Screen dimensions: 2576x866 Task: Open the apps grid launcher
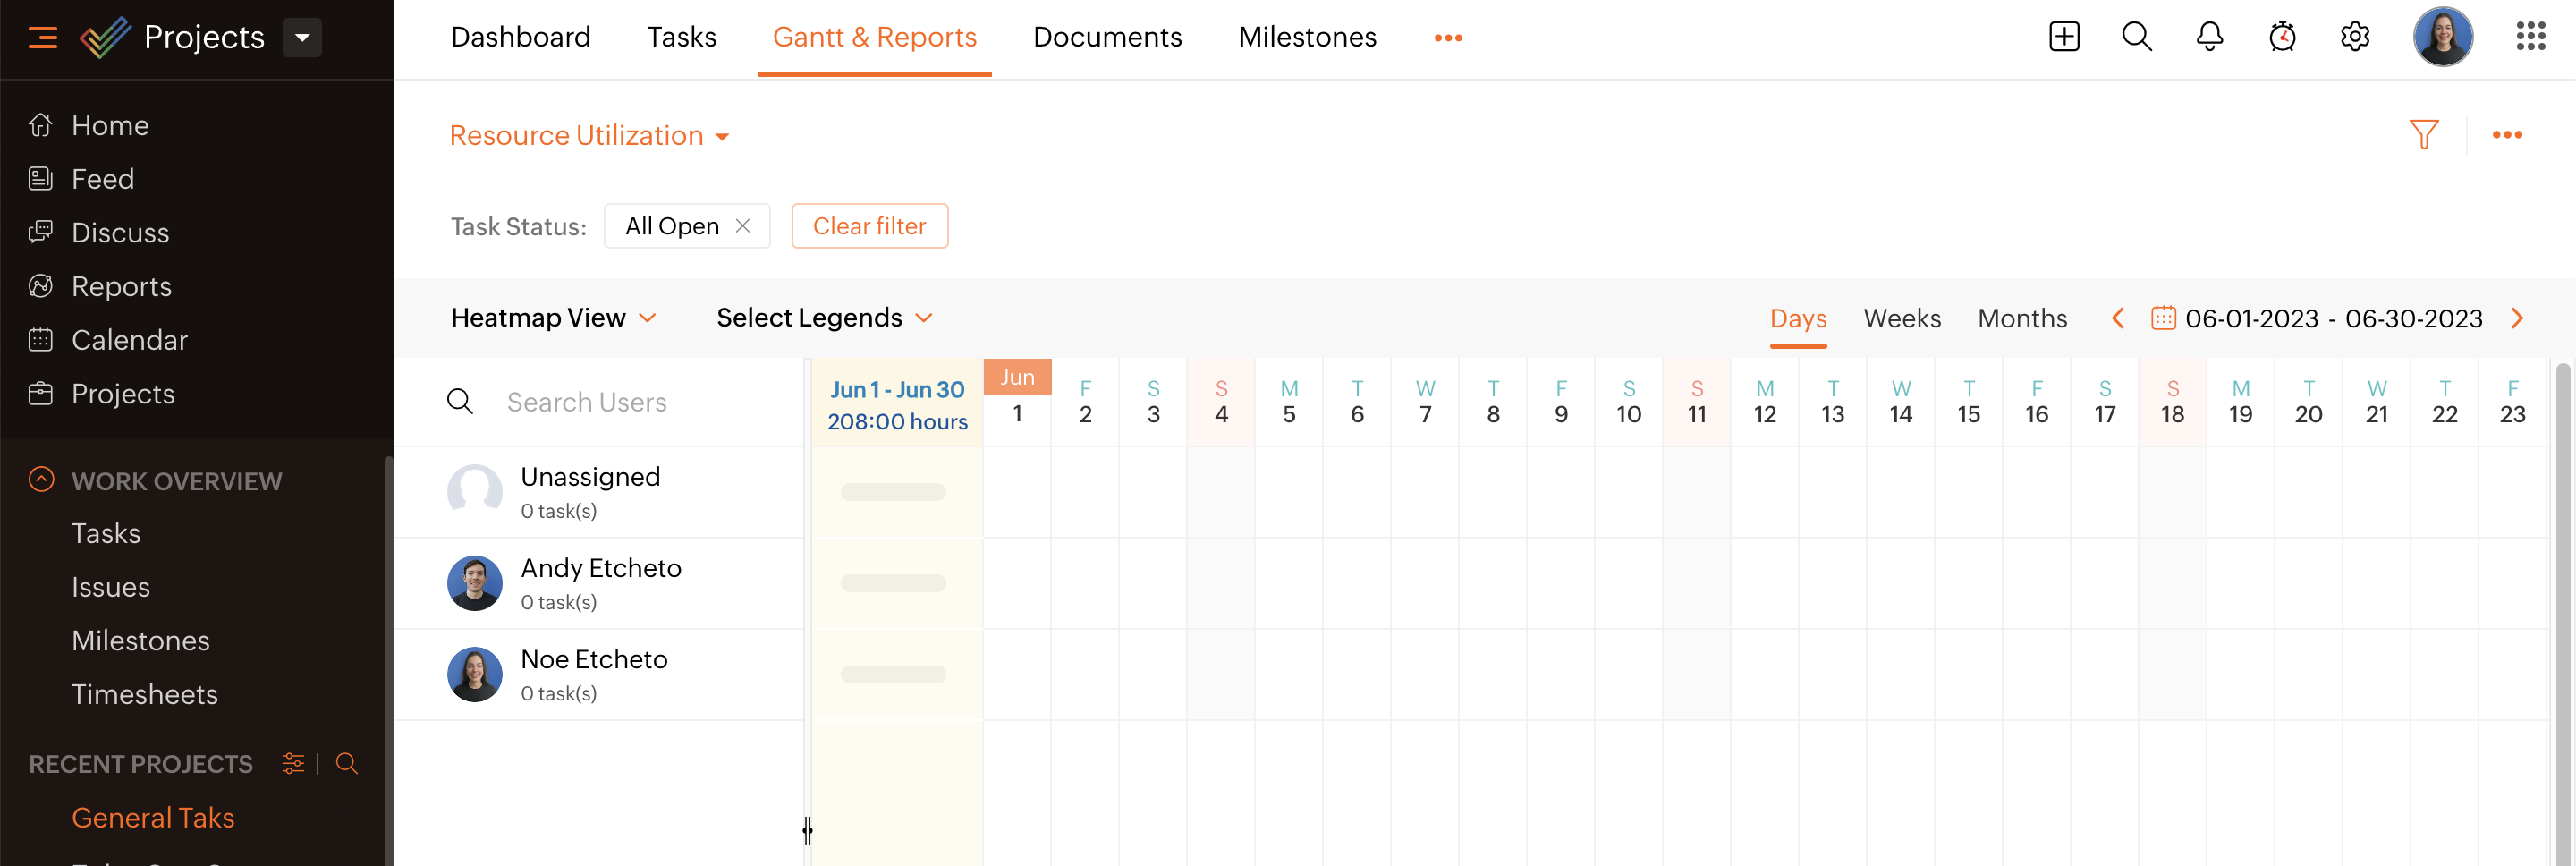pyautogui.click(x=2531, y=37)
